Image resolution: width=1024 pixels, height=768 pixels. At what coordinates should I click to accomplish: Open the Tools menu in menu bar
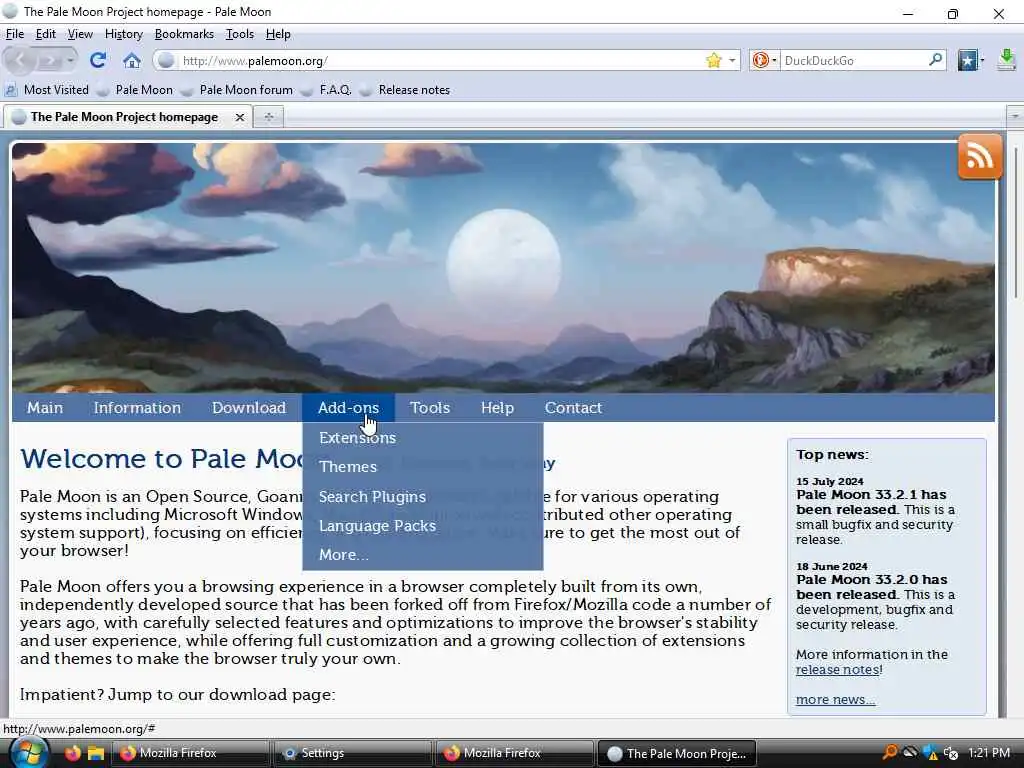point(240,34)
